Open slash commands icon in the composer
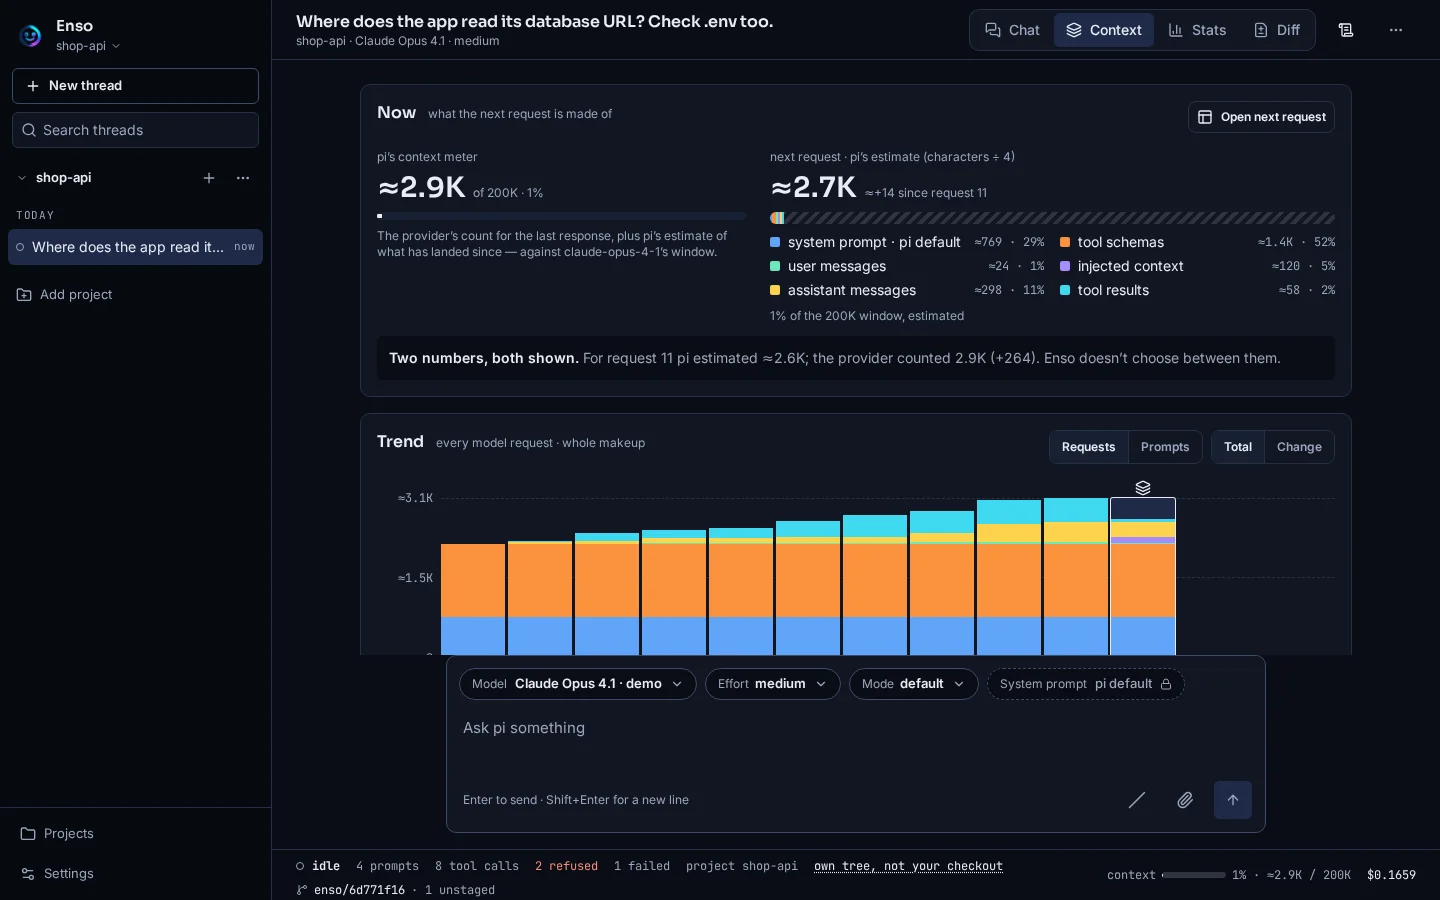The image size is (1440, 900). 1137,800
